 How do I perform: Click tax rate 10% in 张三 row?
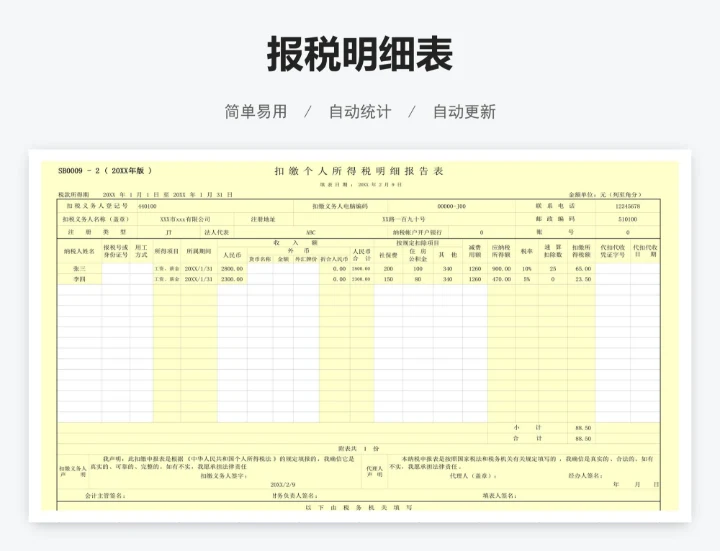point(527,269)
